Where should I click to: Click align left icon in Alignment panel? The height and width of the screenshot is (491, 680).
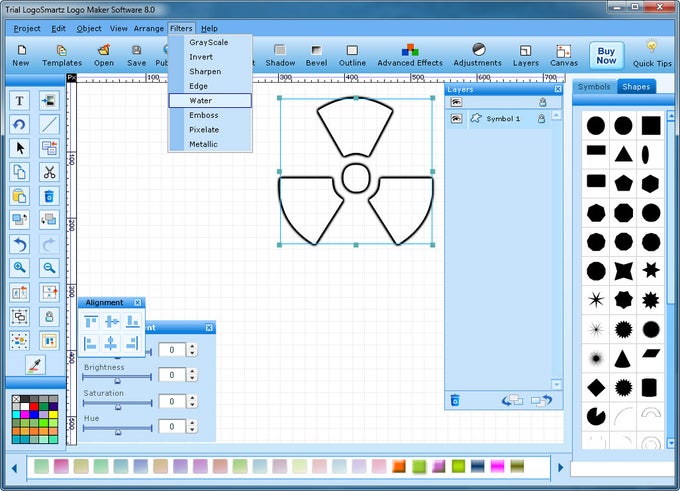(91, 344)
